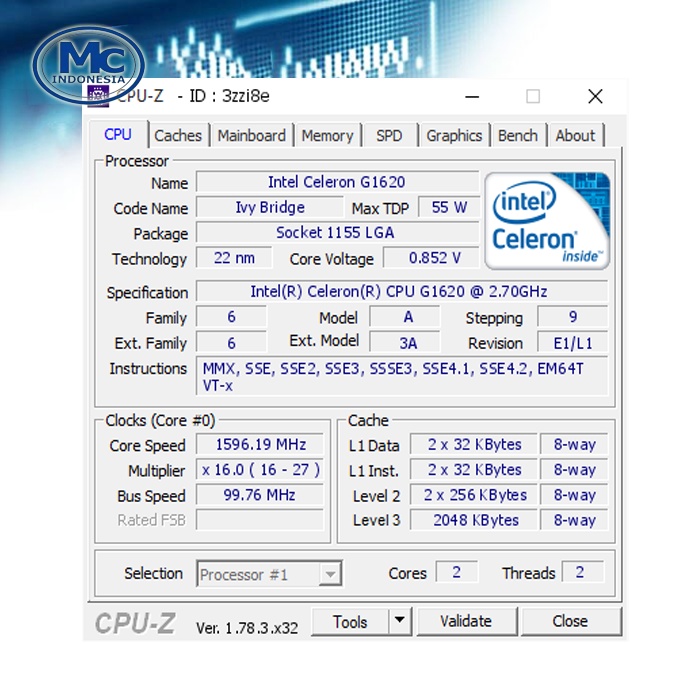The height and width of the screenshot is (700, 700).
Task: Open the Bench tab
Action: coord(518,135)
